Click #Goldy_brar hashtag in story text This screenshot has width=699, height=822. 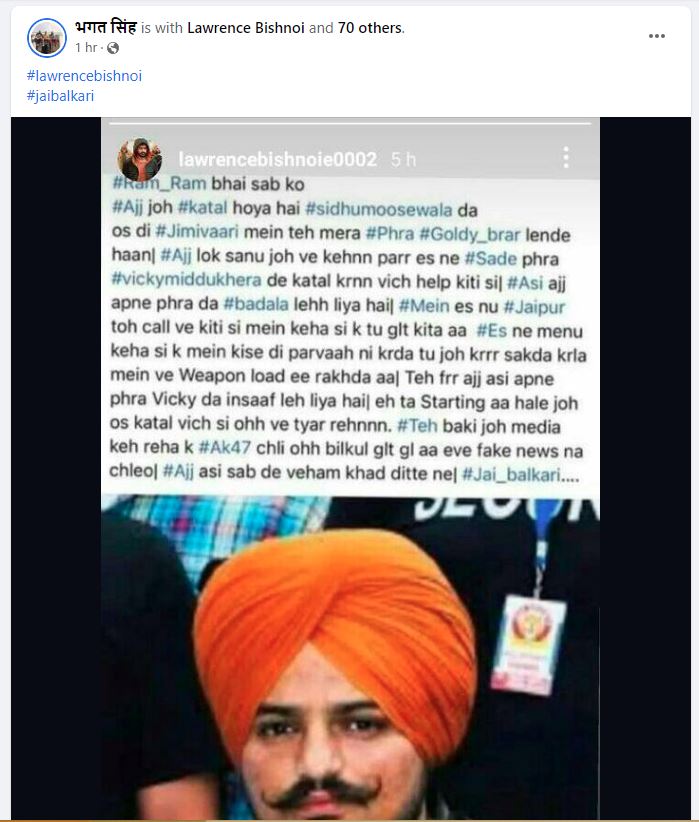[x=470, y=234]
